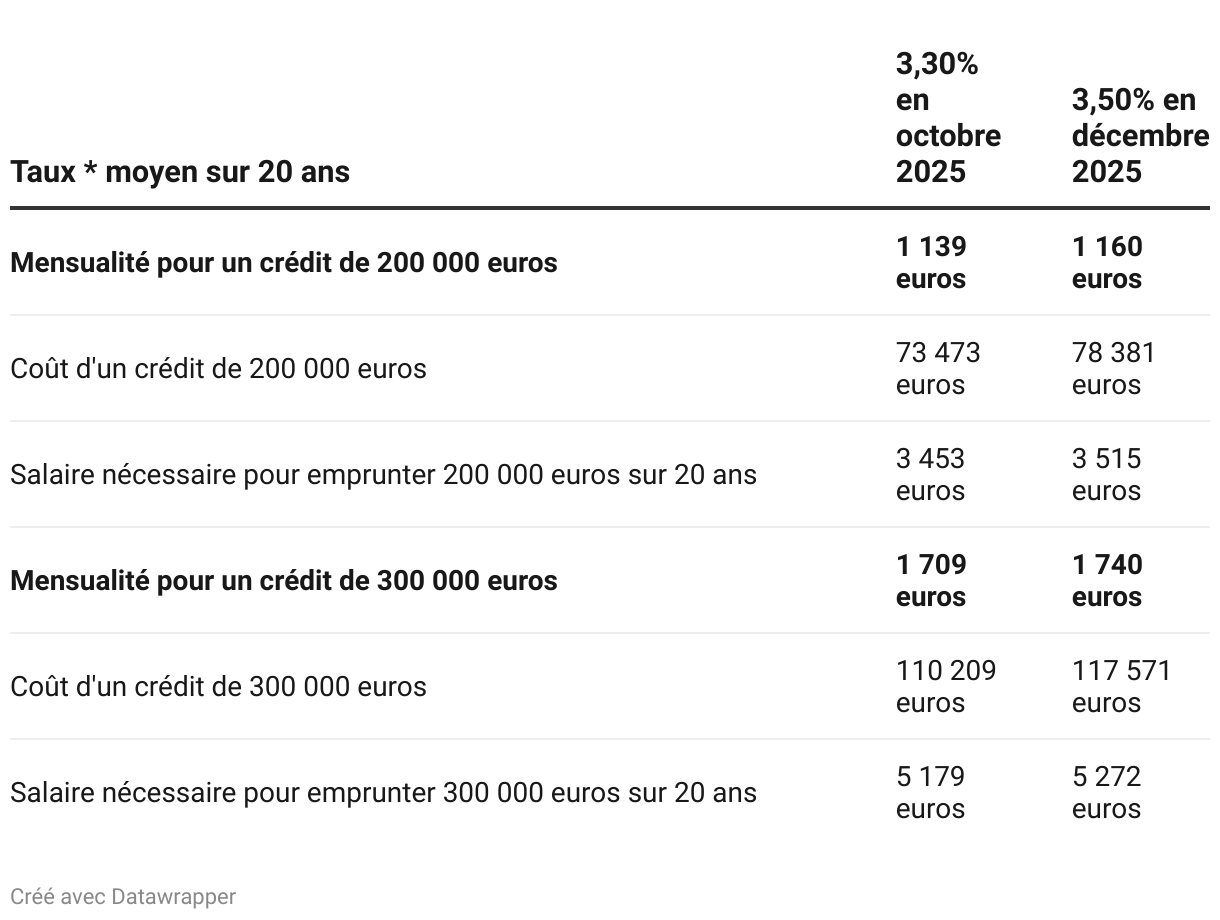The height and width of the screenshot is (920, 1220).
Task: Click the '110 209 euros' cell
Action: (x=946, y=687)
